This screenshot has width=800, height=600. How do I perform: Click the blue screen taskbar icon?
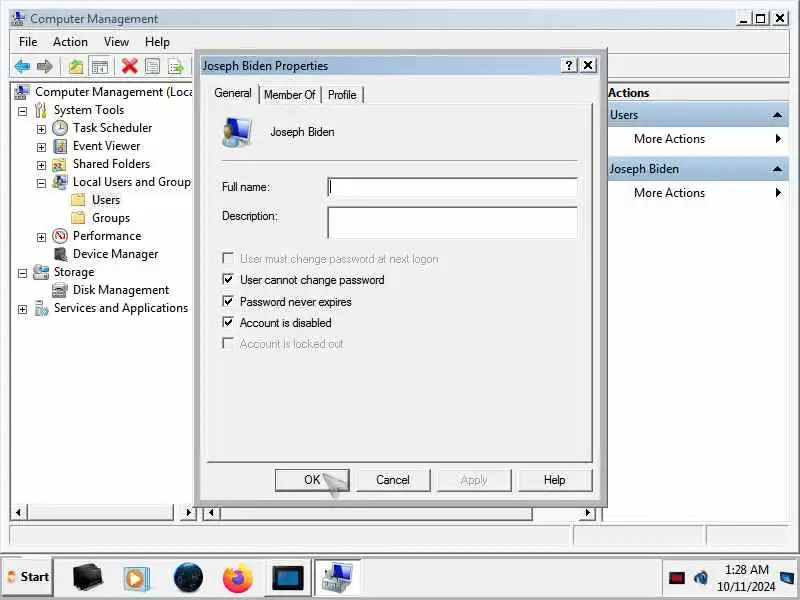(288, 579)
